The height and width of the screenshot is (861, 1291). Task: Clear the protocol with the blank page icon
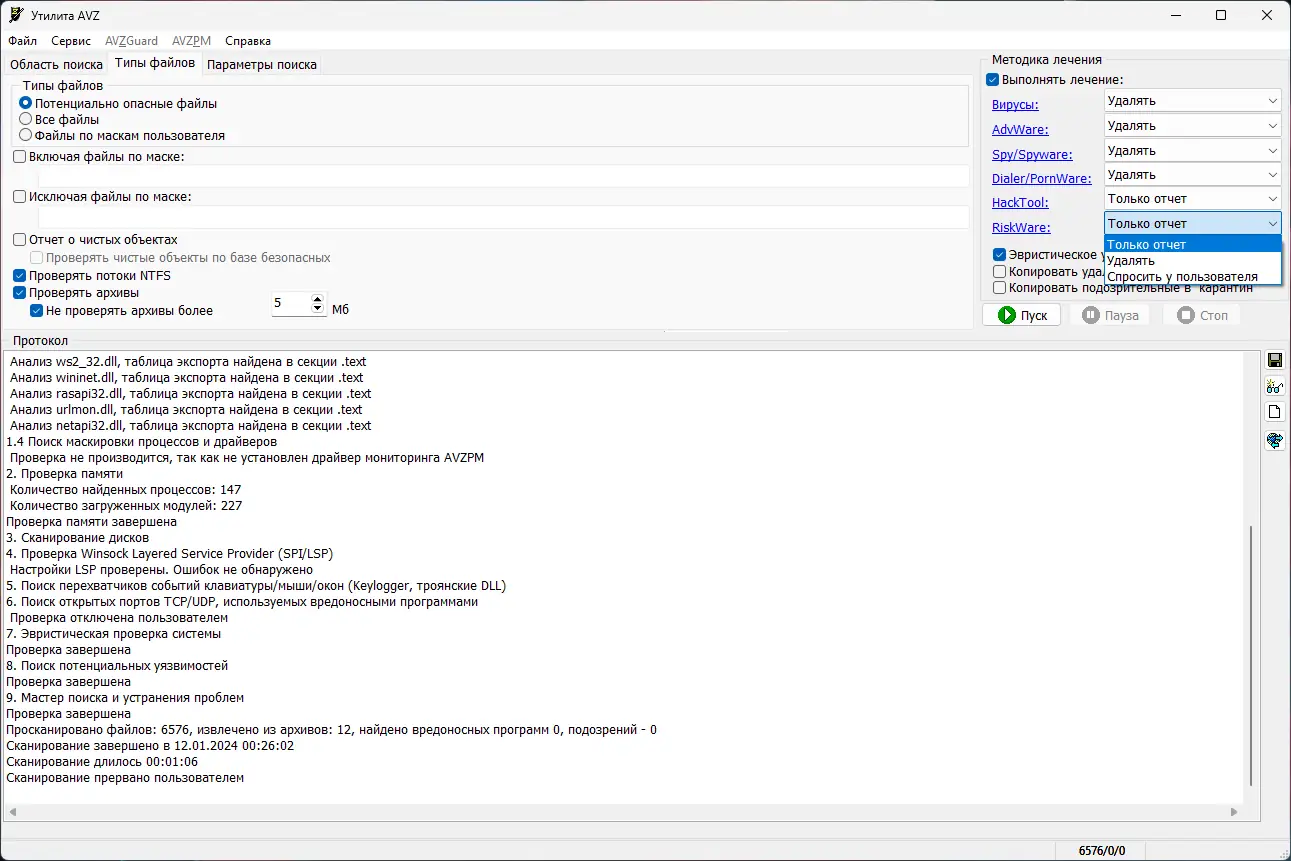[1275, 413]
